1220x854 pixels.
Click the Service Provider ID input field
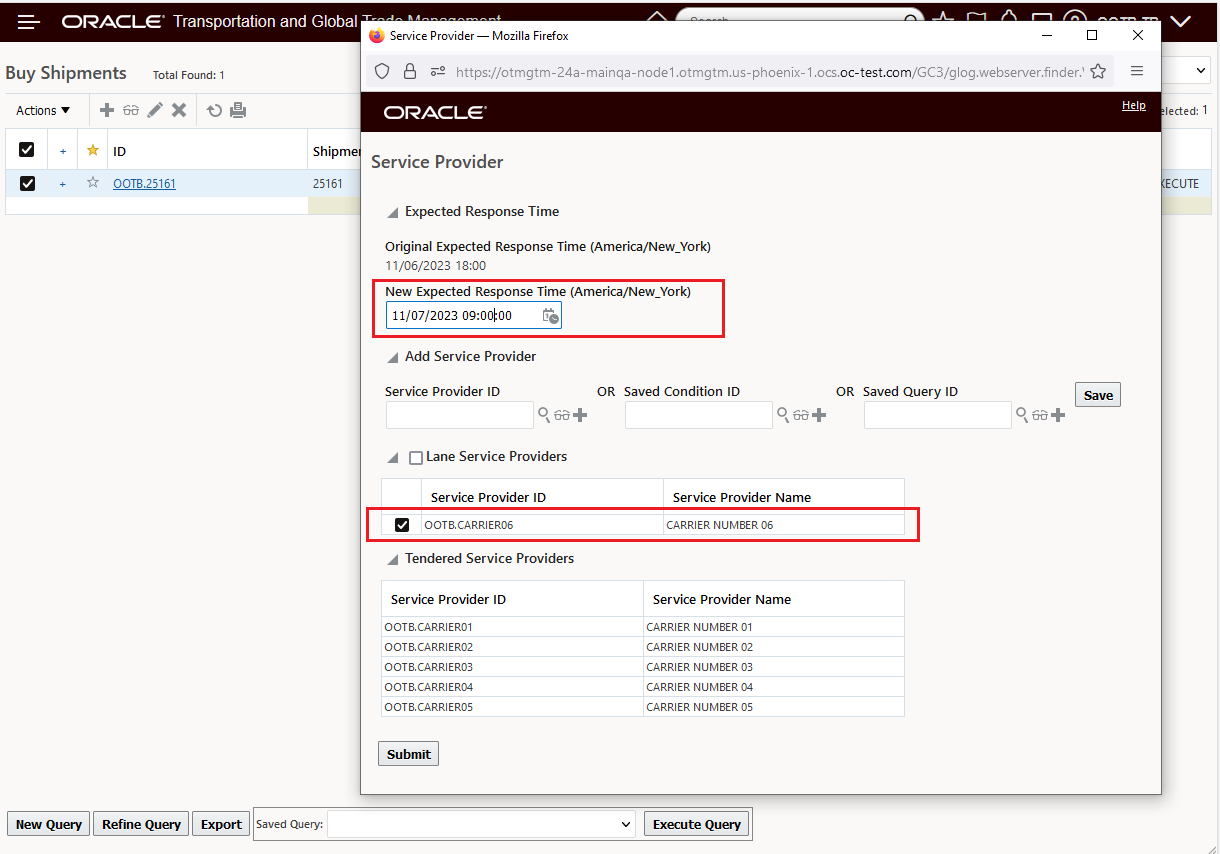[x=460, y=415]
